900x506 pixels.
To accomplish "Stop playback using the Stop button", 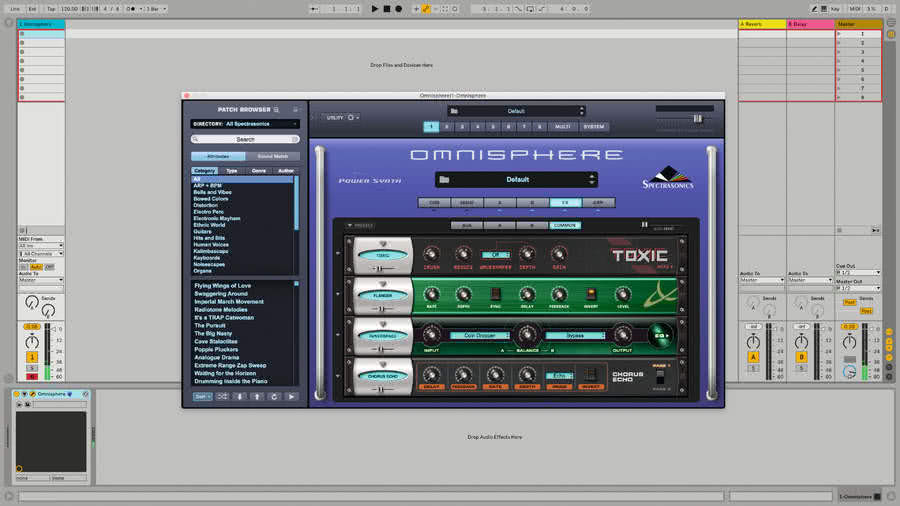I will 387,9.
